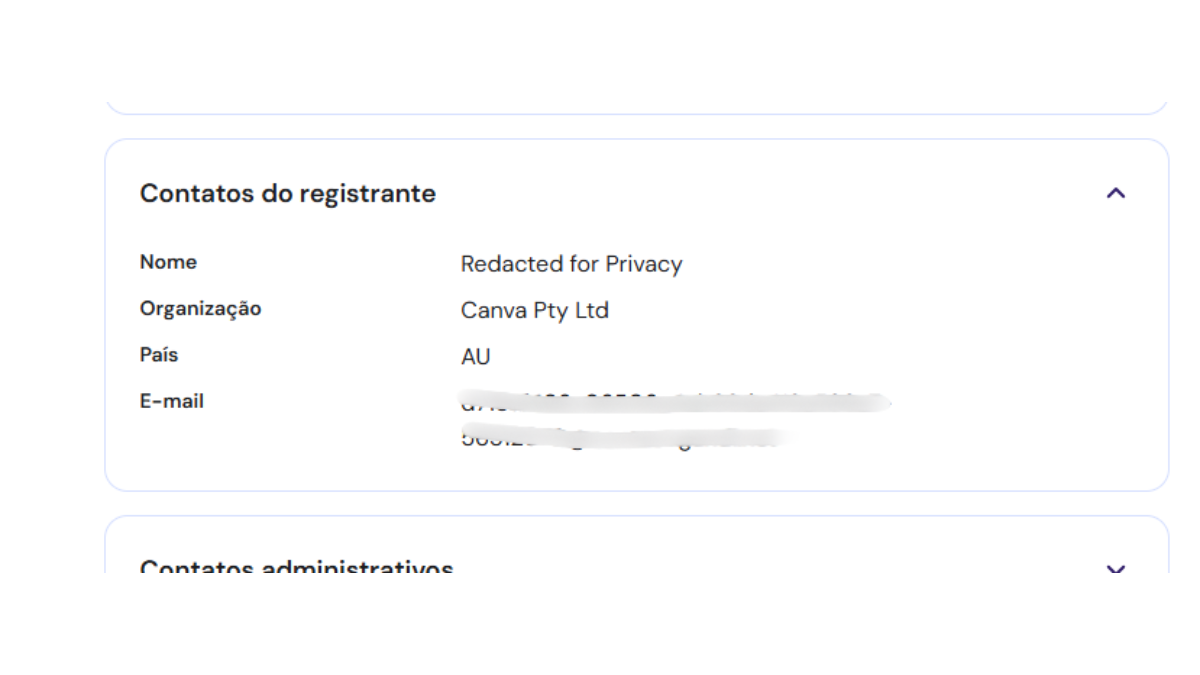
Task: Click the second blurred e-mail line
Action: [x=620, y=437]
